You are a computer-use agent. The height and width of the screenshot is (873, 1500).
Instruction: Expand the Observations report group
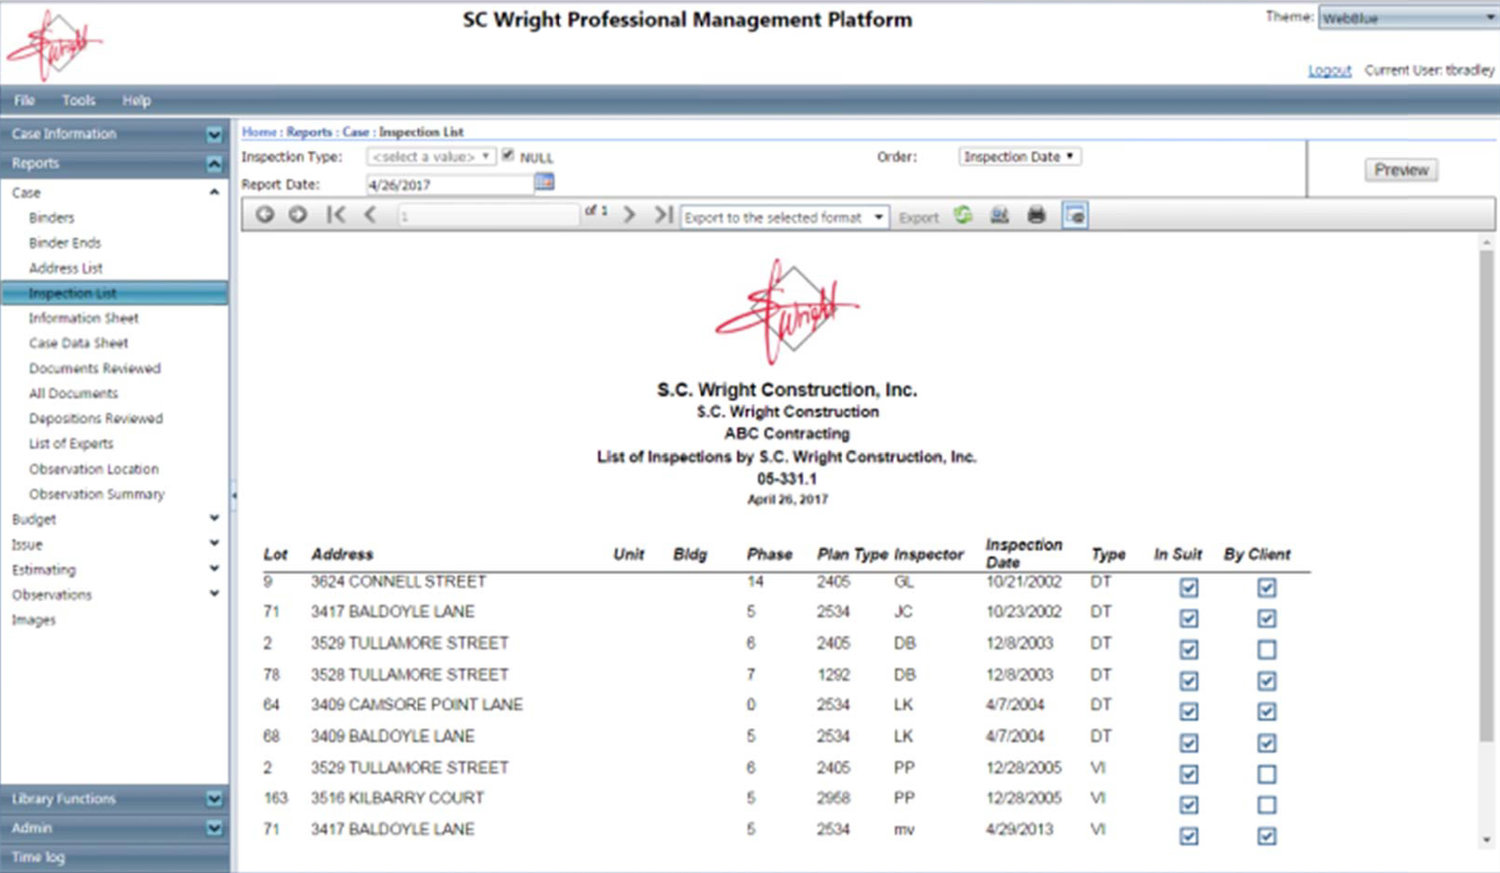pyautogui.click(x=214, y=593)
